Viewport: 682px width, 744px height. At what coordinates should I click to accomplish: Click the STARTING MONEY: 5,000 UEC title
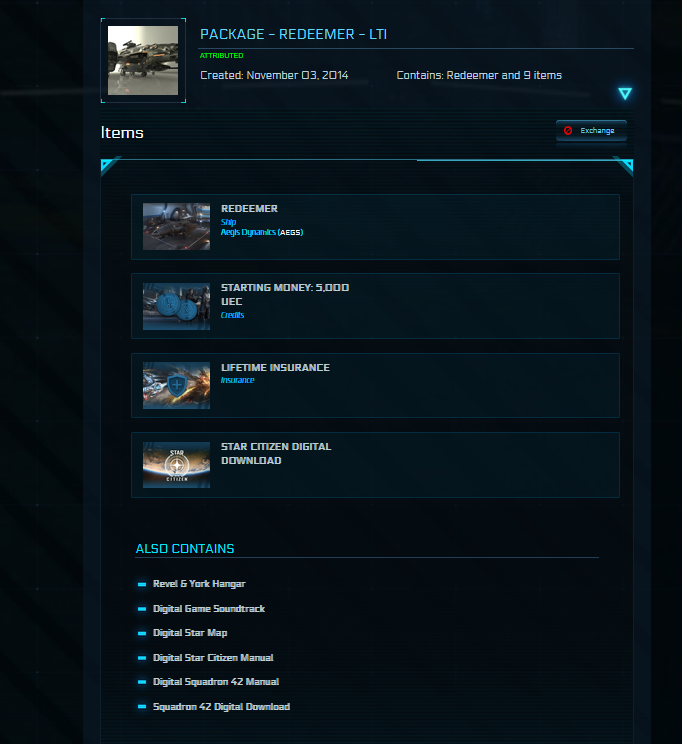[285, 294]
